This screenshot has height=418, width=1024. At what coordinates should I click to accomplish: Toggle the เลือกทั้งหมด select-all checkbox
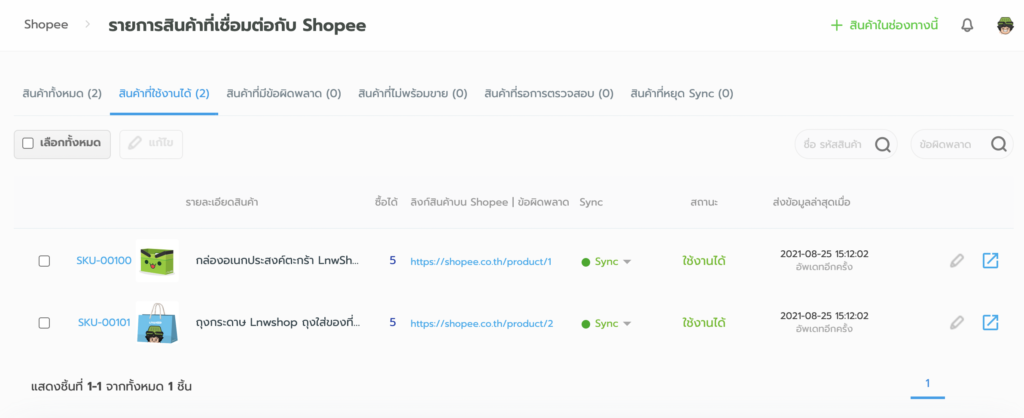[28, 143]
